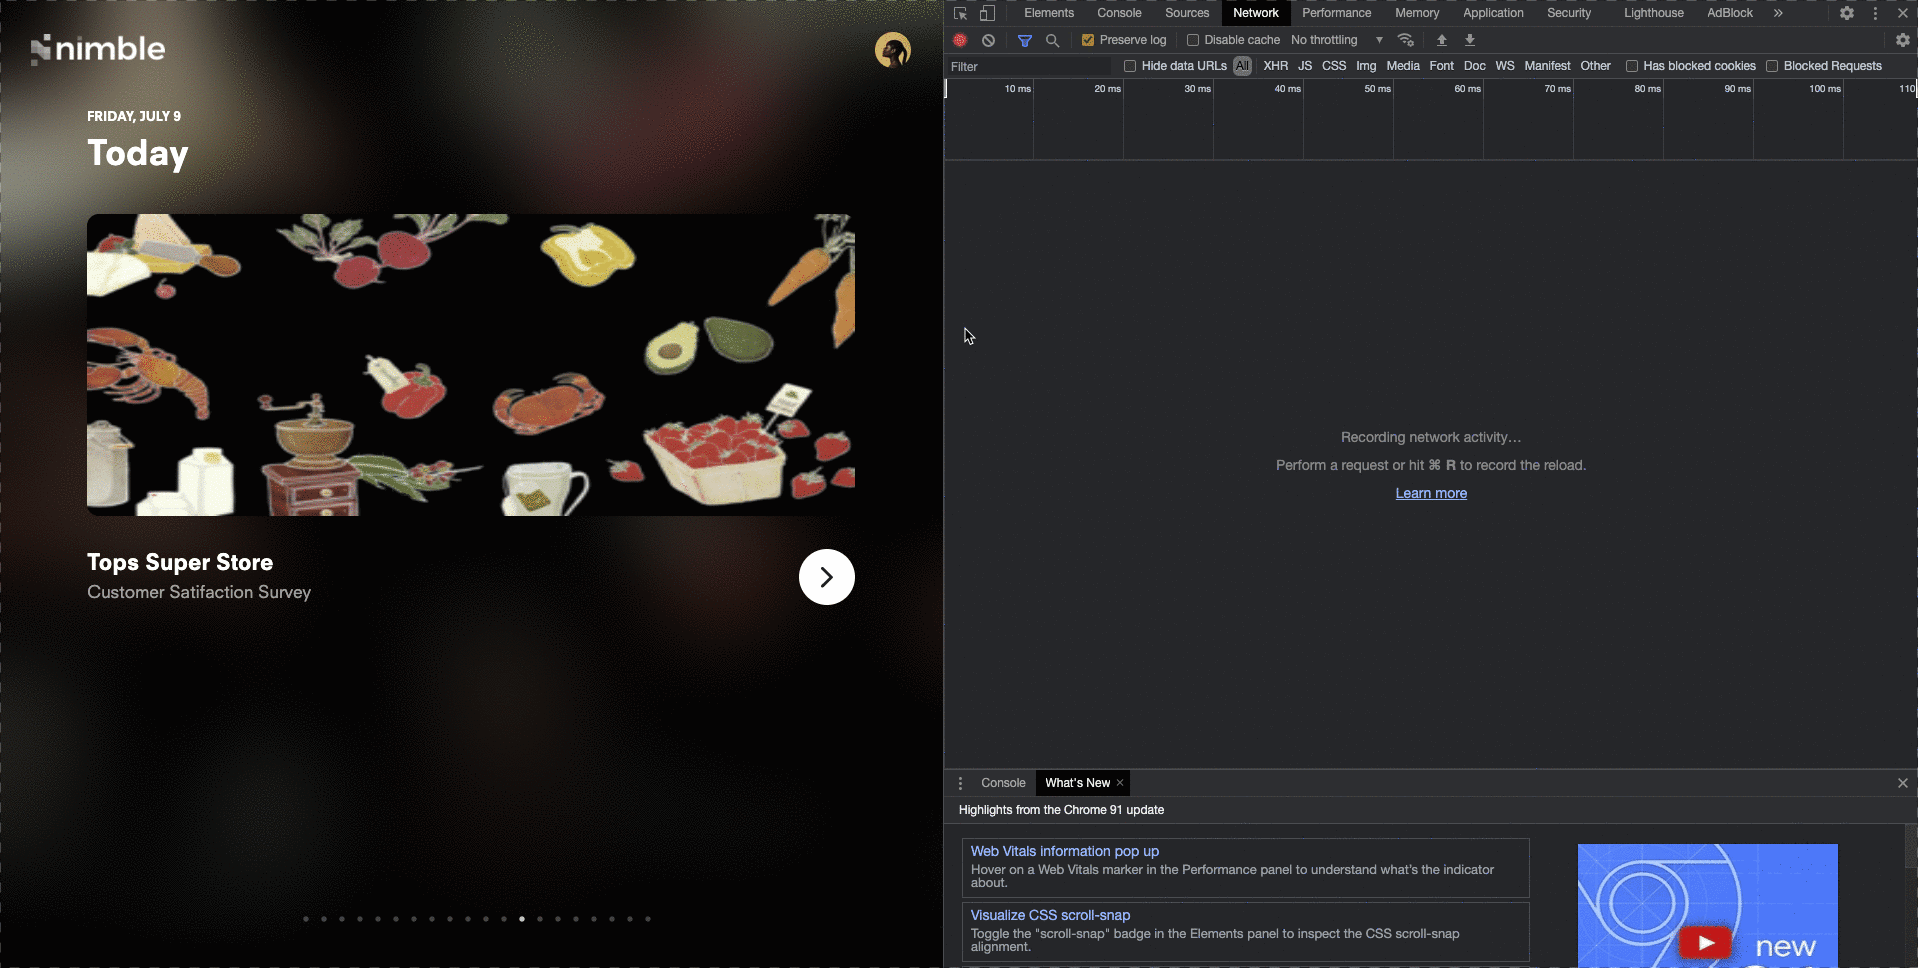Play the What's New YouTube video
Screen dimensions: 1918x968
tap(1706, 942)
